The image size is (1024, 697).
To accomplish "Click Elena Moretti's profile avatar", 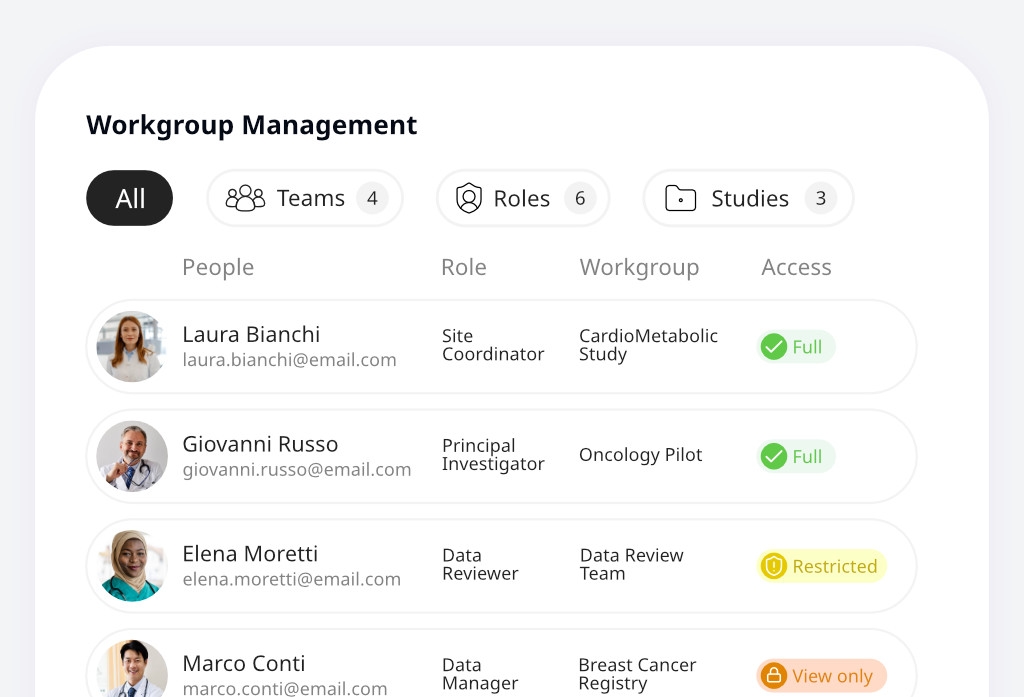I will [132, 567].
